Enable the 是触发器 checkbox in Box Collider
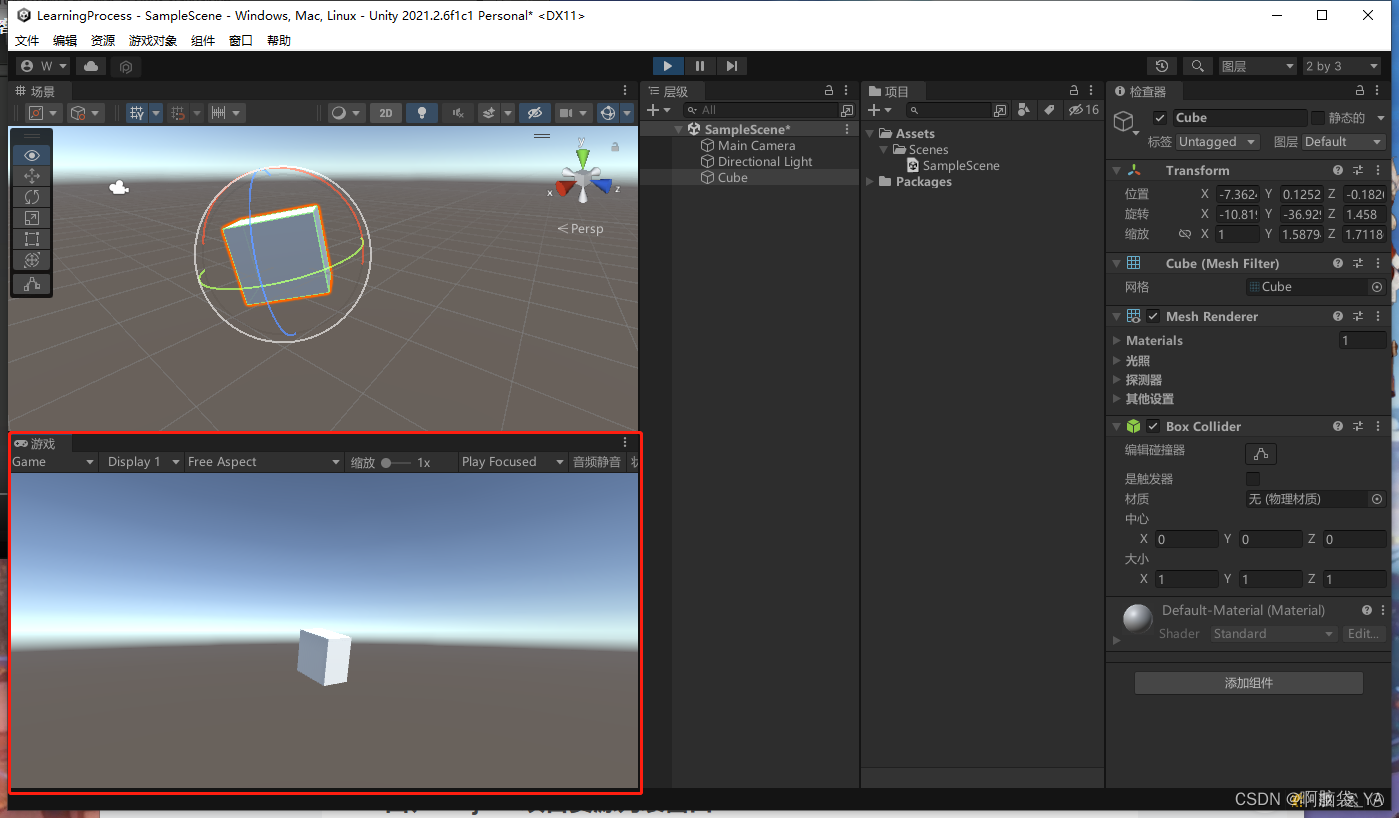This screenshot has width=1399, height=818. (1251, 478)
